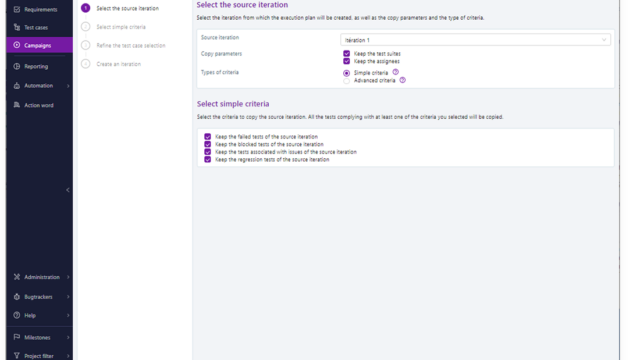Viewport: 640px width, 360px height.
Task: Show help for Simple criteria
Action: point(396,72)
